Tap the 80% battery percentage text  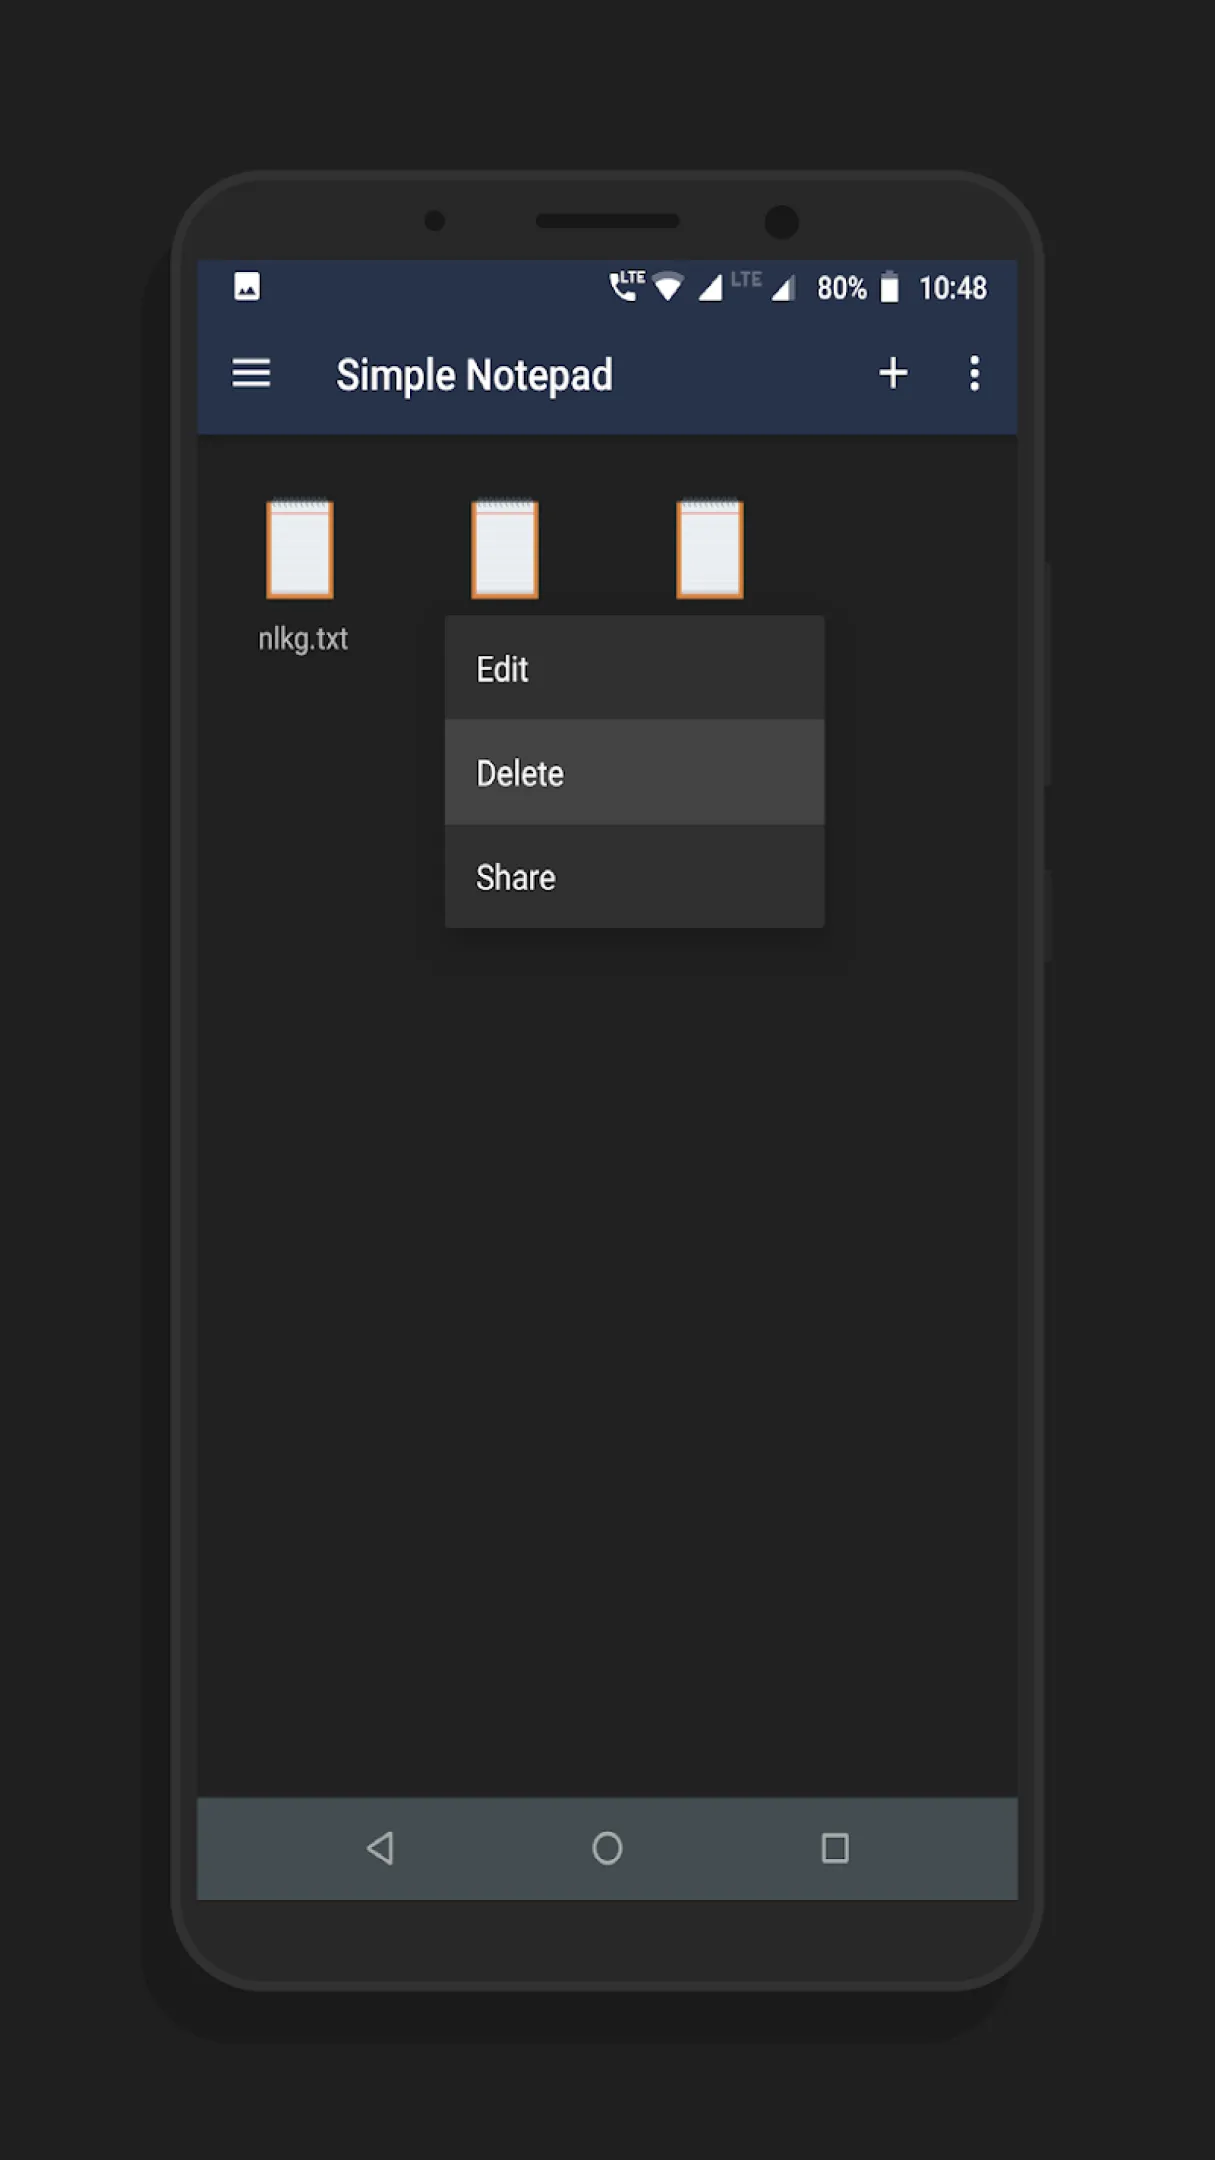coord(842,288)
